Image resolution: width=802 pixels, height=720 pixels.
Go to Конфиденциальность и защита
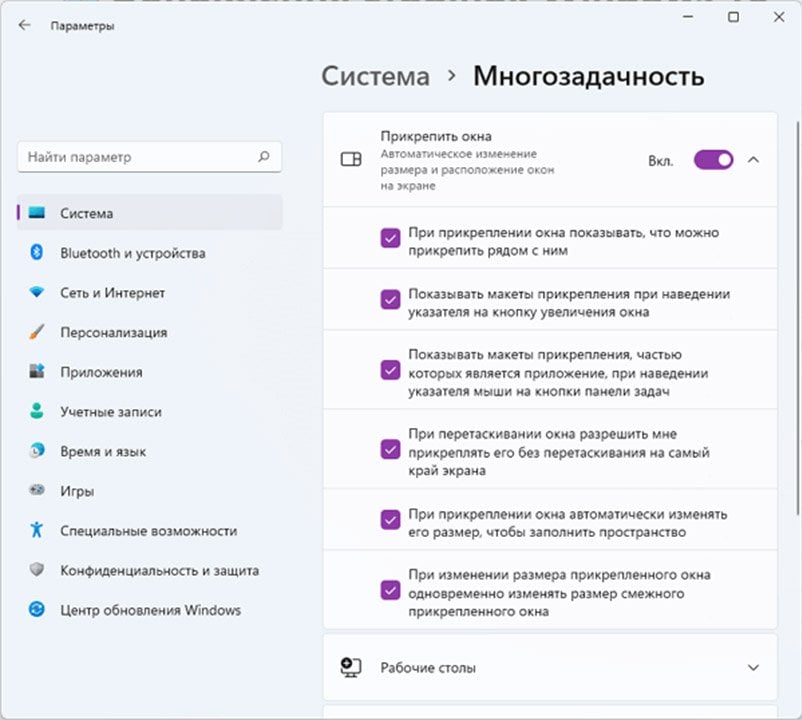coord(150,570)
